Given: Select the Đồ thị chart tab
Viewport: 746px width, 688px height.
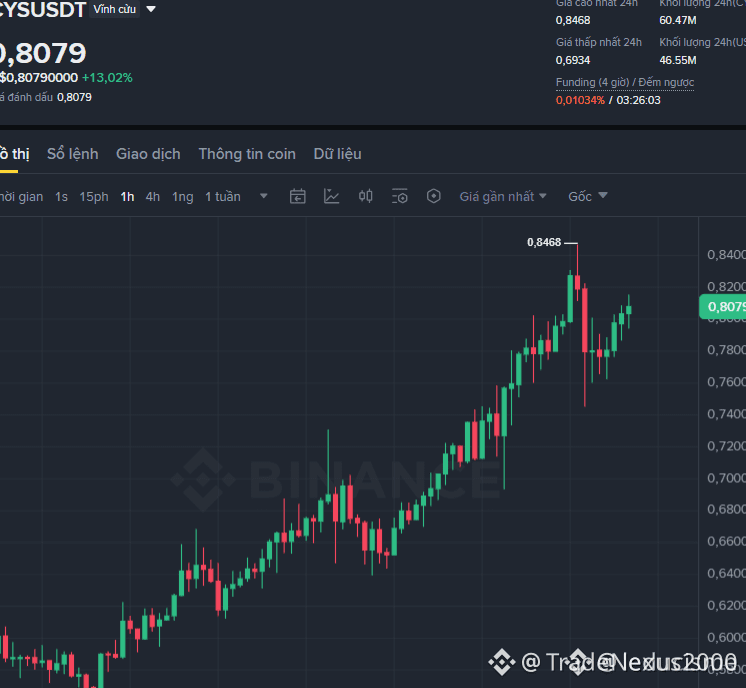Looking at the screenshot, I should (x=14, y=154).
